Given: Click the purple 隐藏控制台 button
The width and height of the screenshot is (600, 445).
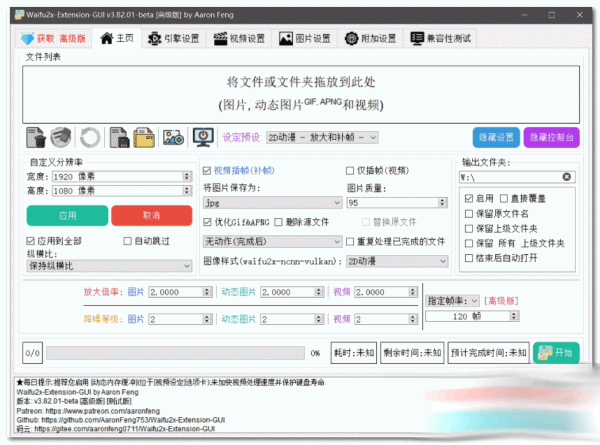Looking at the screenshot, I should pos(551,137).
